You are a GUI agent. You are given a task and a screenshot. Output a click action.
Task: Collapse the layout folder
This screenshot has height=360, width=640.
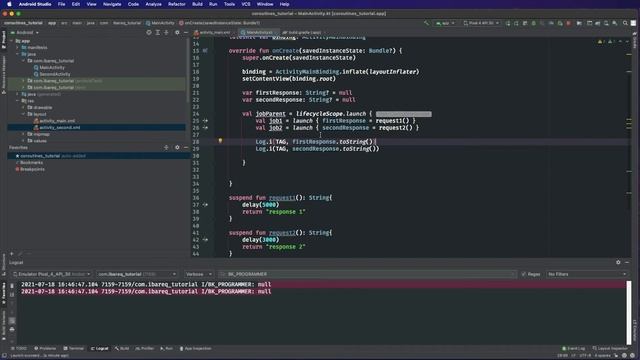pyautogui.click(x=23, y=114)
